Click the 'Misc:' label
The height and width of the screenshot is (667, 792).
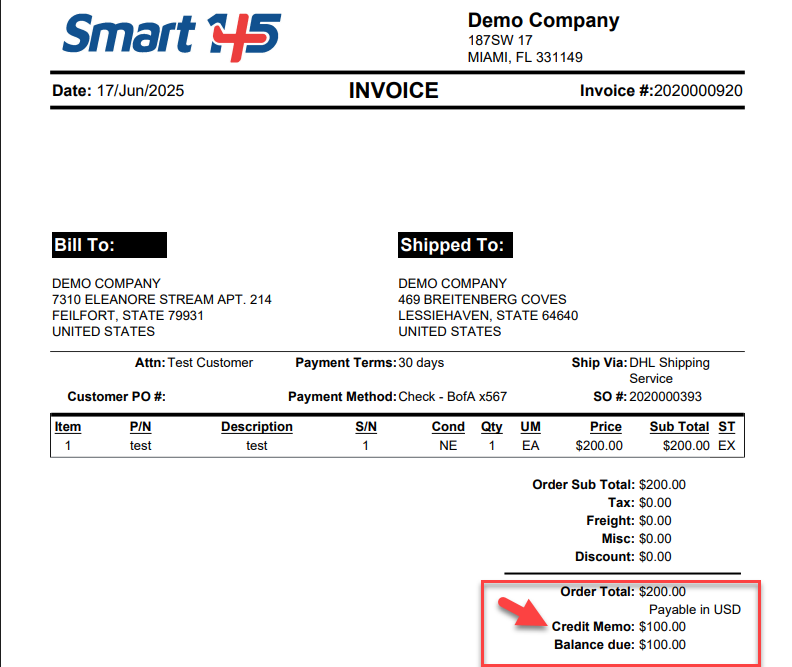click(x=618, y=539)
